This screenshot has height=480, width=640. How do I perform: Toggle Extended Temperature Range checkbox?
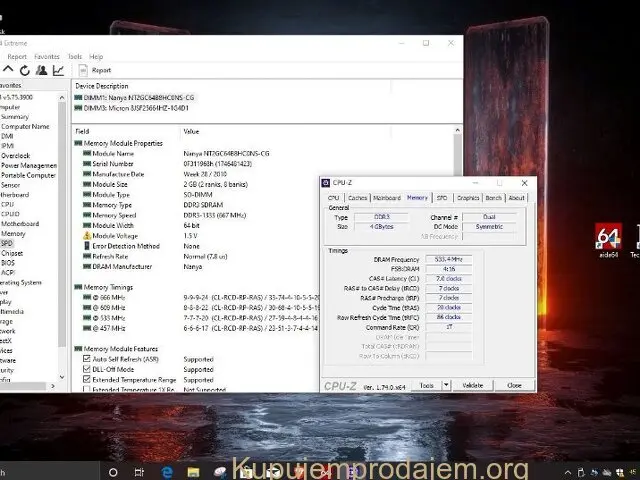click(x=86, y=380)
